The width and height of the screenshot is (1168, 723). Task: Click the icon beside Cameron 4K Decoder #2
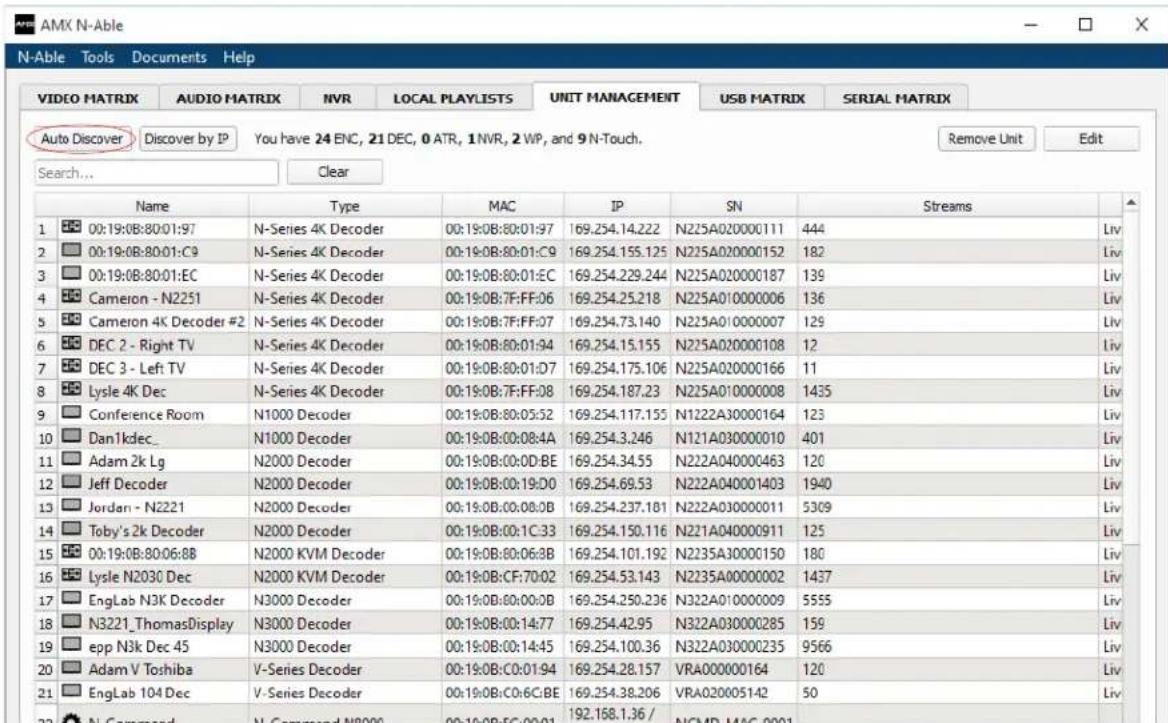point(72,320)
